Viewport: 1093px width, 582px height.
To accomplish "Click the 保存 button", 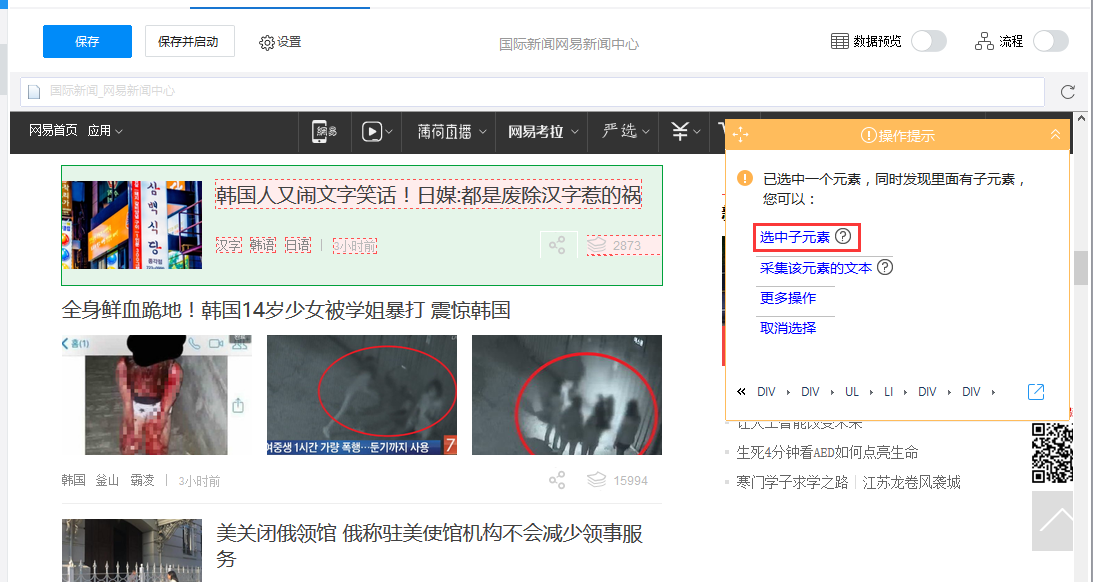I will [87, 42].
